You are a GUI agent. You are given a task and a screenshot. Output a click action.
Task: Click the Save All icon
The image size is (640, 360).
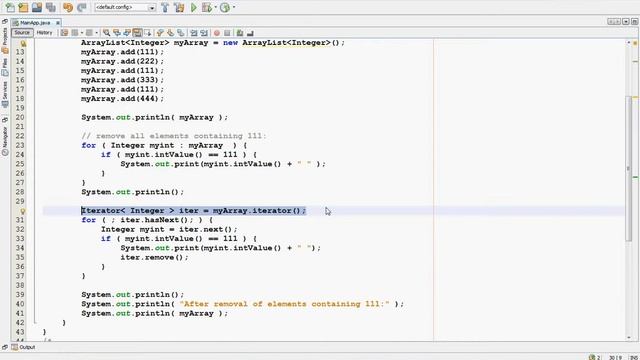pos(51,7)
